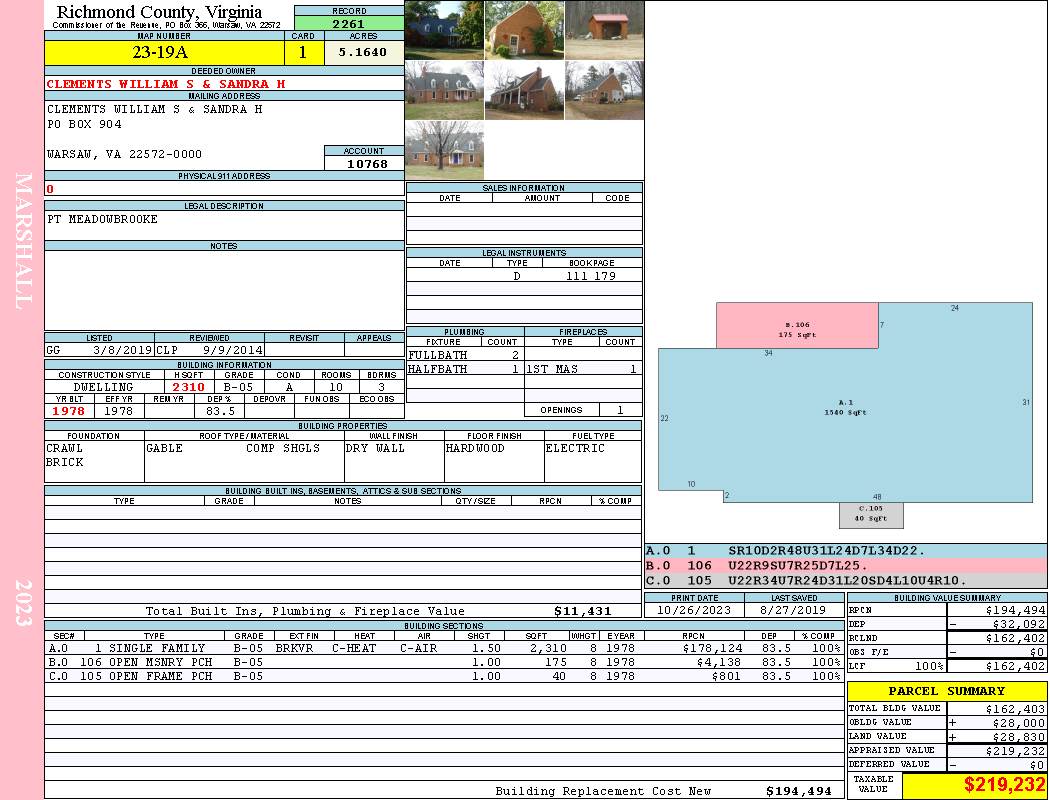
Task: Select the map number 23-19A field
Action: (x=164, y=52)
